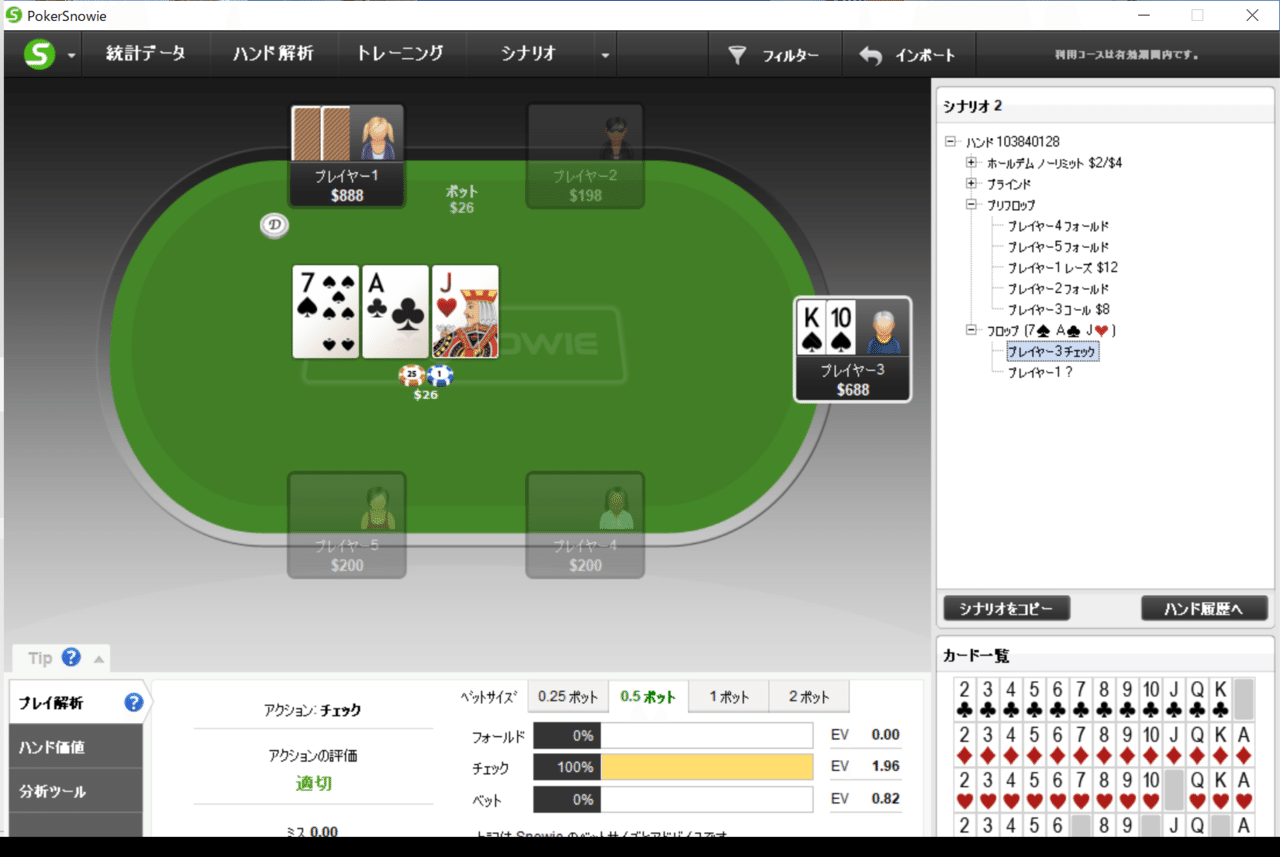
Task: Select the プレイヤー1 レーズ $12 tree entry
Action: coord(1062,268)
